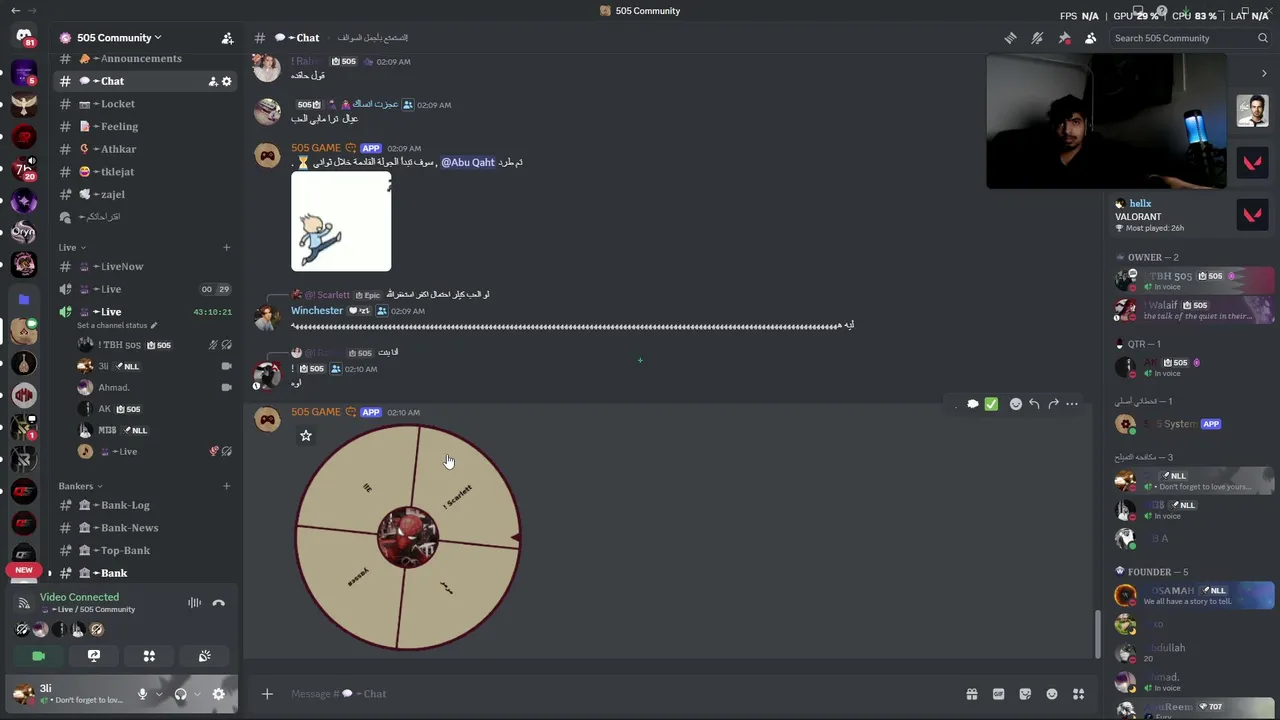1280x720 pixels.
Task: React with green checkmark emoji
Action: [991, 404]
